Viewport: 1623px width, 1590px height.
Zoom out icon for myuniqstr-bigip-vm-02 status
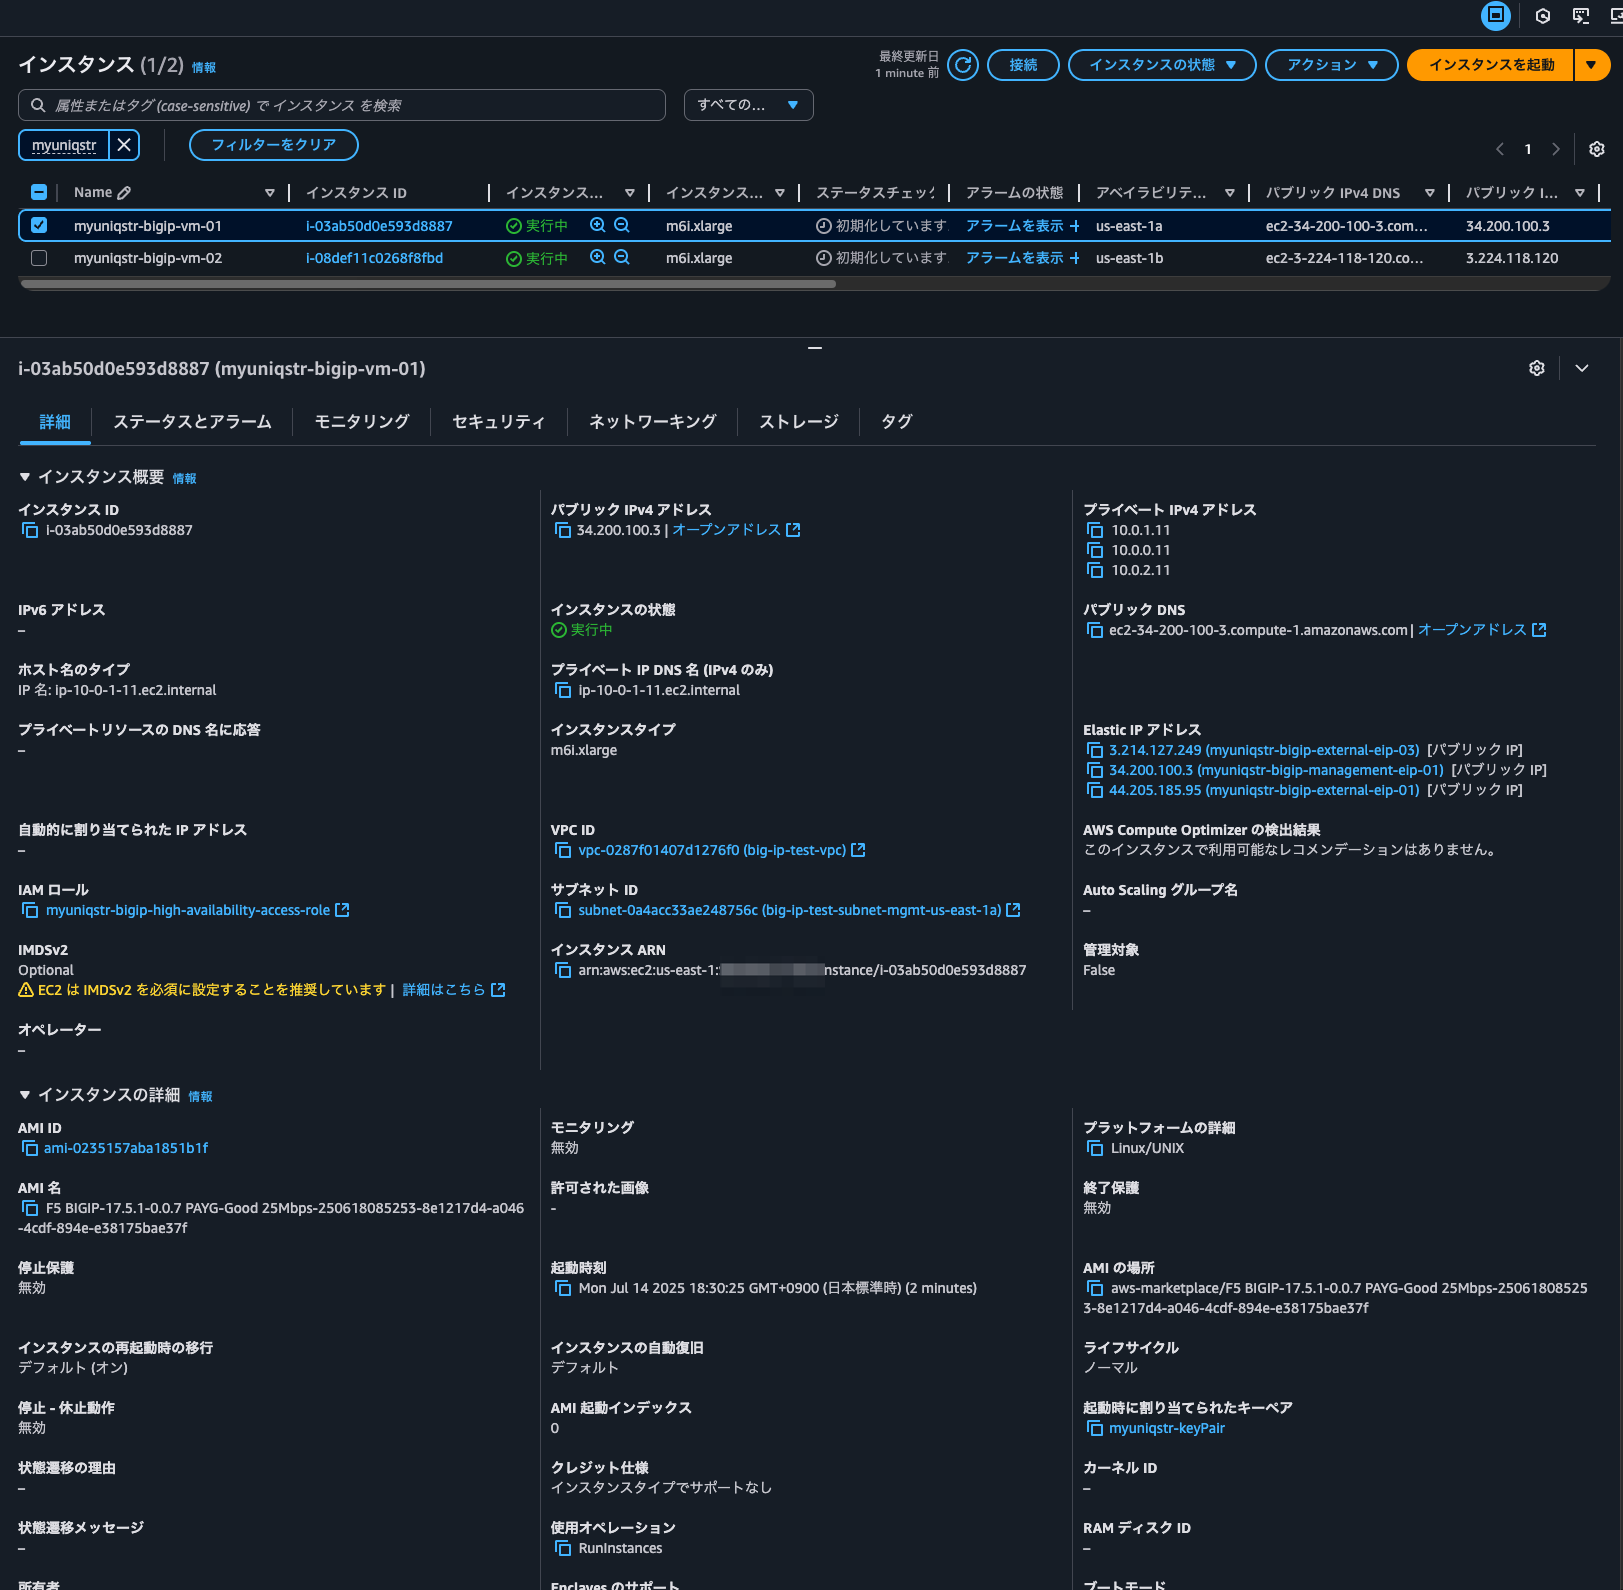tap(622, 258)
